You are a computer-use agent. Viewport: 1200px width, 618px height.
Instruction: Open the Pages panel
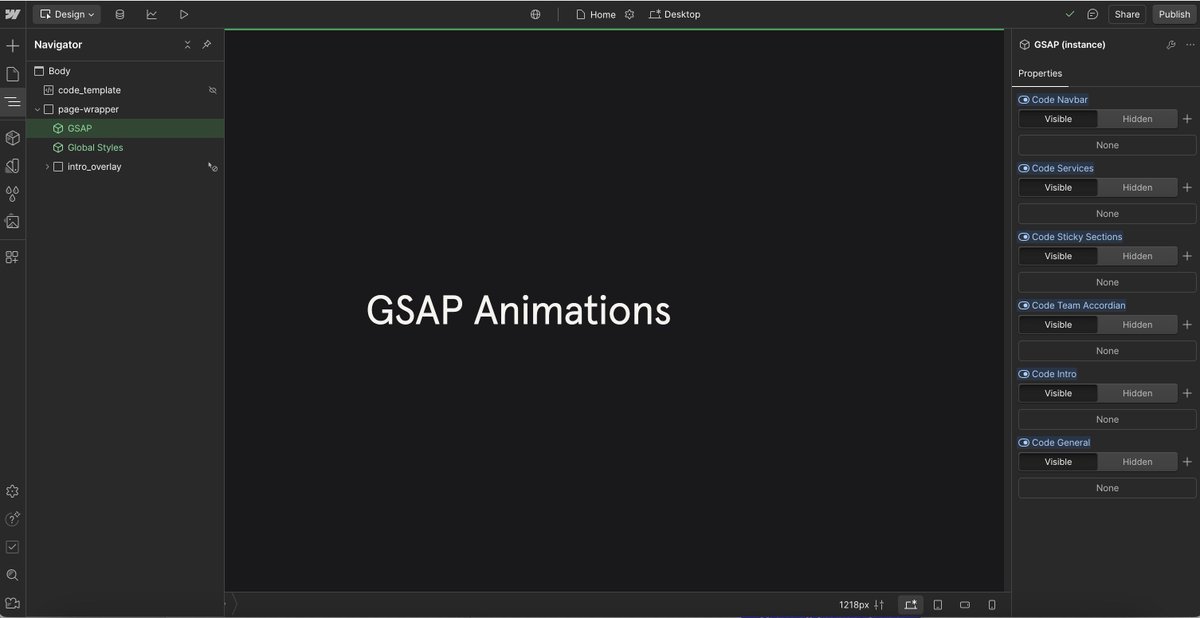pyautogui.click(x=13, y=74)
